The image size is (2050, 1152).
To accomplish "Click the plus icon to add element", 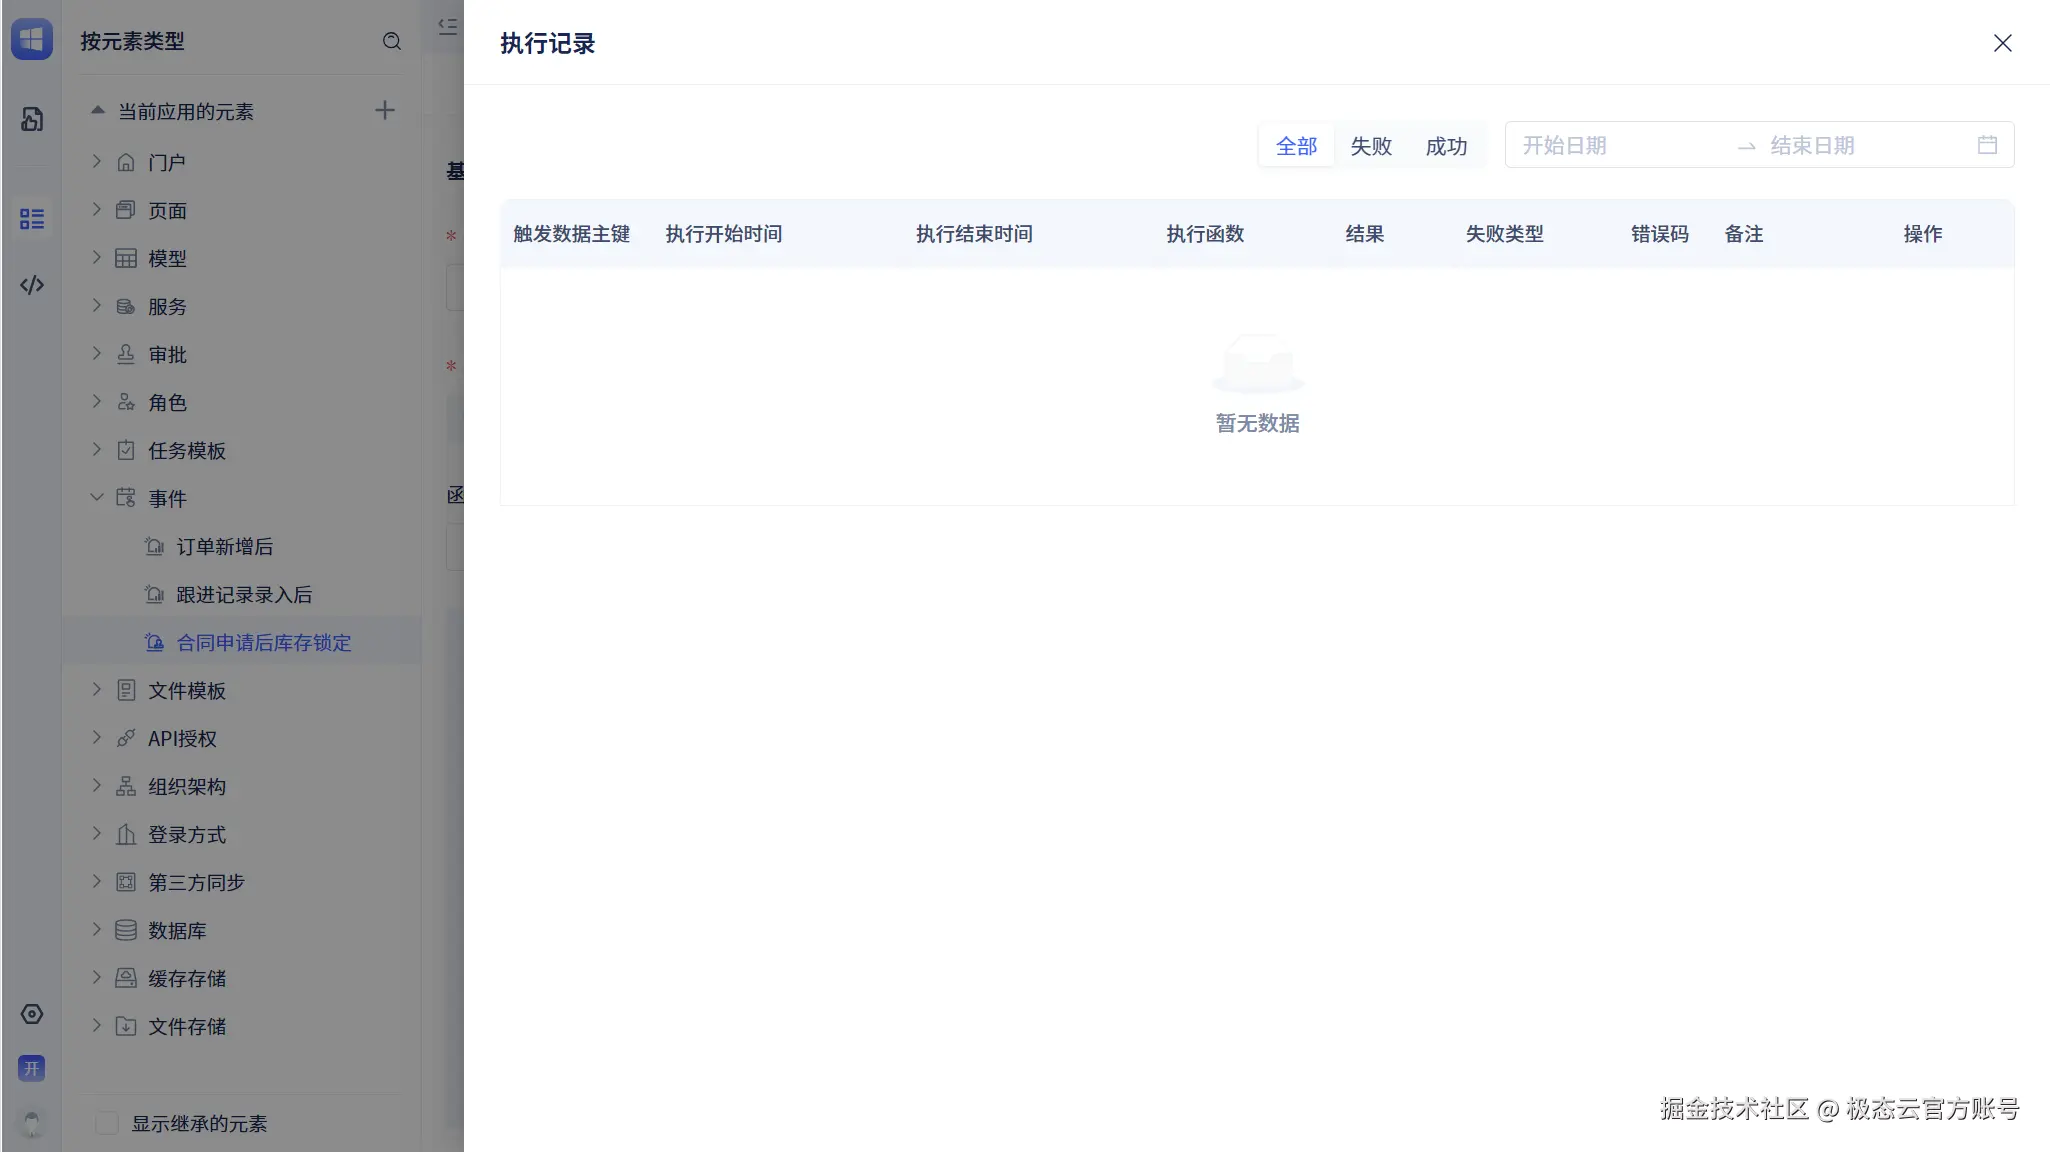I will pyautogui.click(x=385, y=110).
